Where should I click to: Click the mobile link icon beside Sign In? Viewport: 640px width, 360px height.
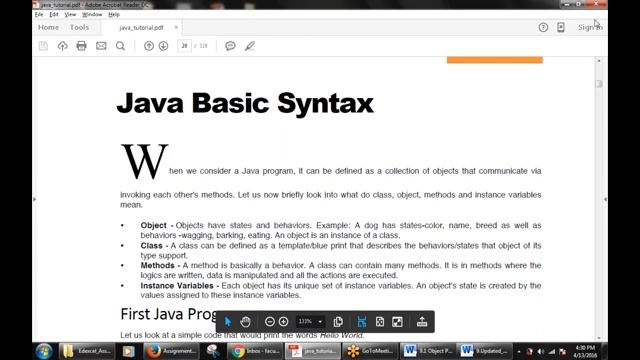tap(561, 27)
